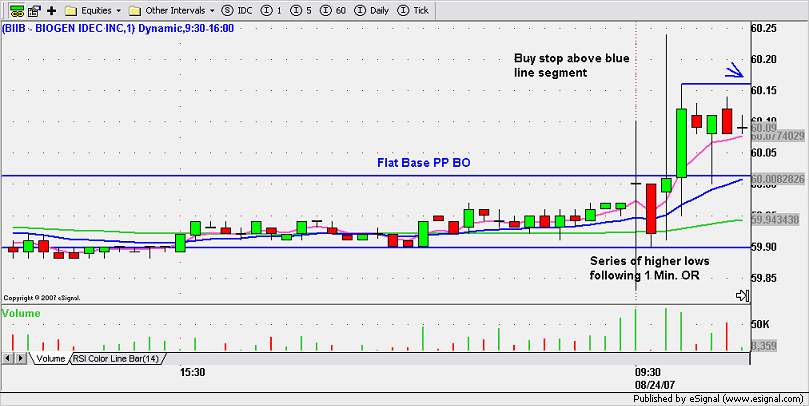Screen dimensions: 809x406
Task: Click the scroll-to-latest arrow icon in chart
Action: [742, 295]
